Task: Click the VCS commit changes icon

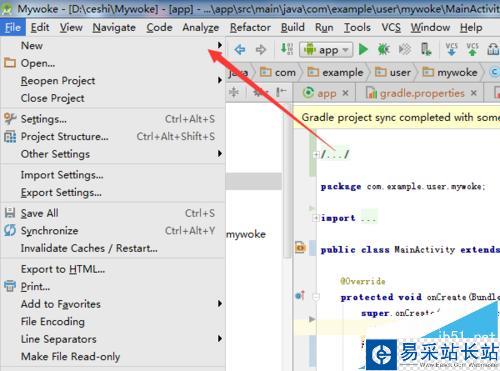Action: (x=472, y=49)
